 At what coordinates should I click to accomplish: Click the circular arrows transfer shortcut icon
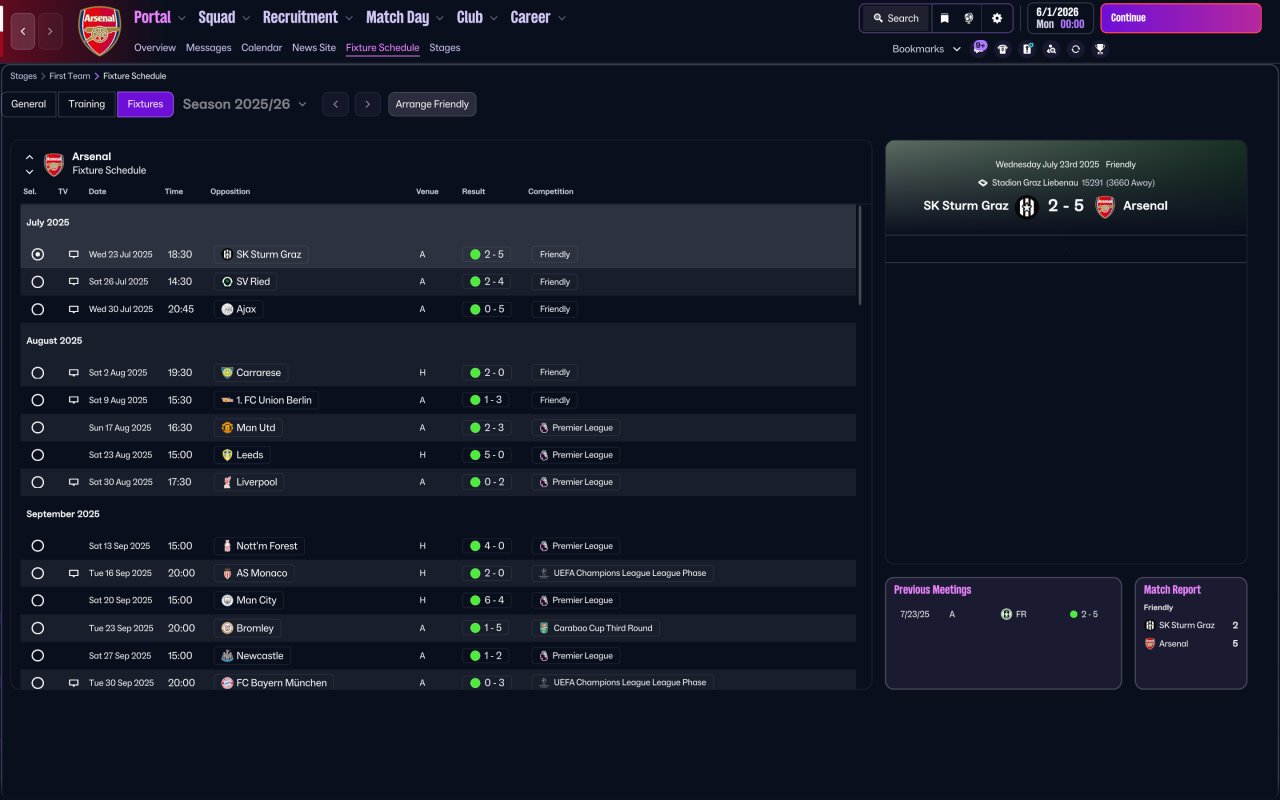(x=1075, y=49)
